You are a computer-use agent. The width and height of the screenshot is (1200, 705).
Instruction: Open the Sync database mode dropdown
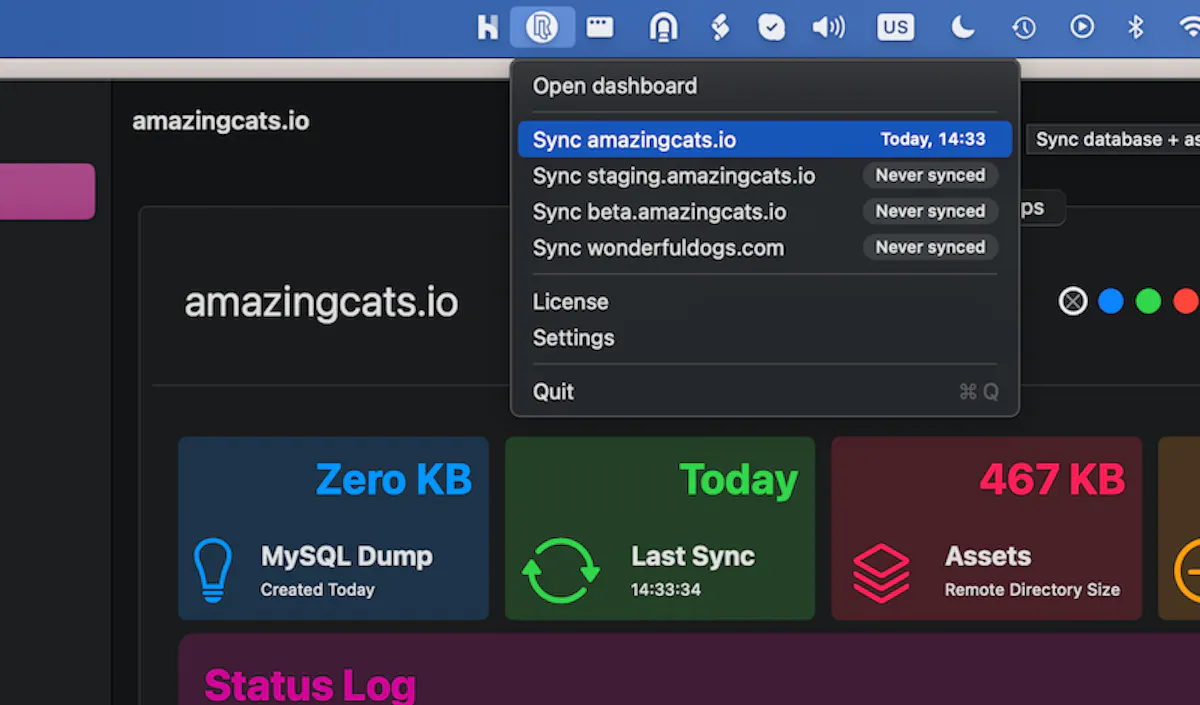[x=1113, y=140]
